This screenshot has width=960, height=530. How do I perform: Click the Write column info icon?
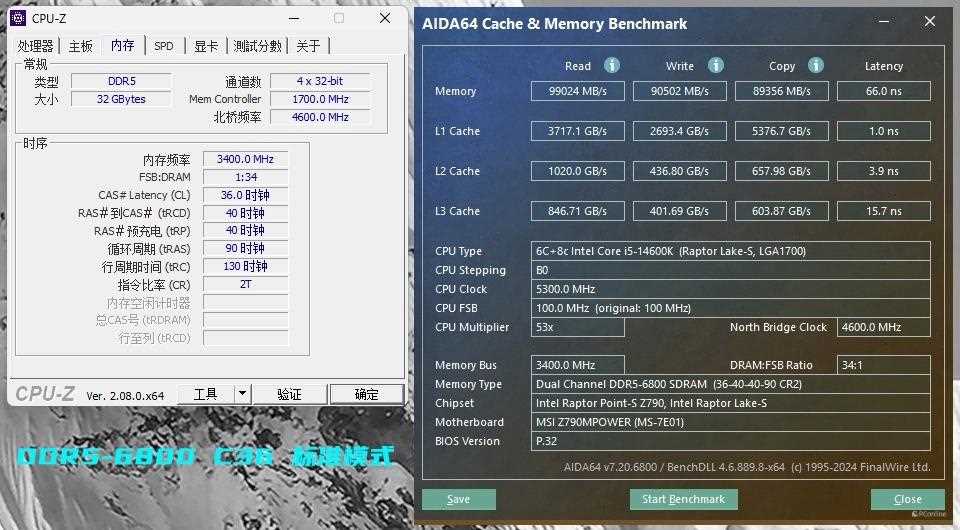(716, 65)
